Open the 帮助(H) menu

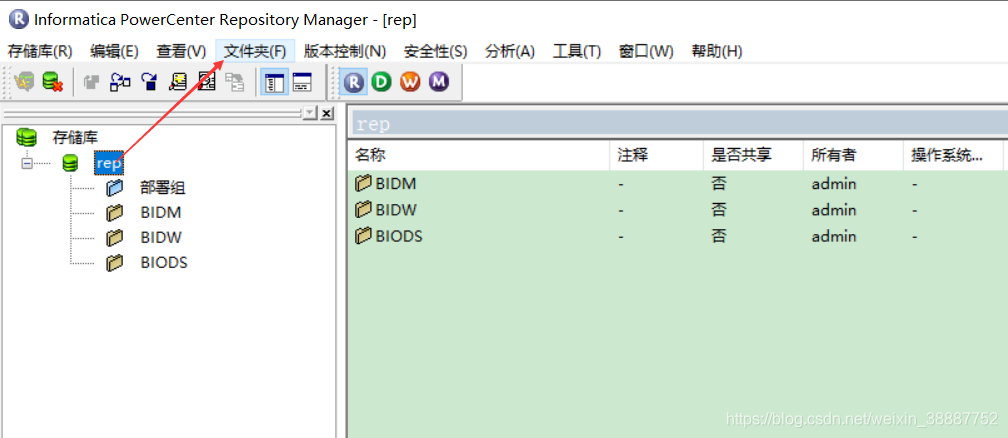[717, 51]
